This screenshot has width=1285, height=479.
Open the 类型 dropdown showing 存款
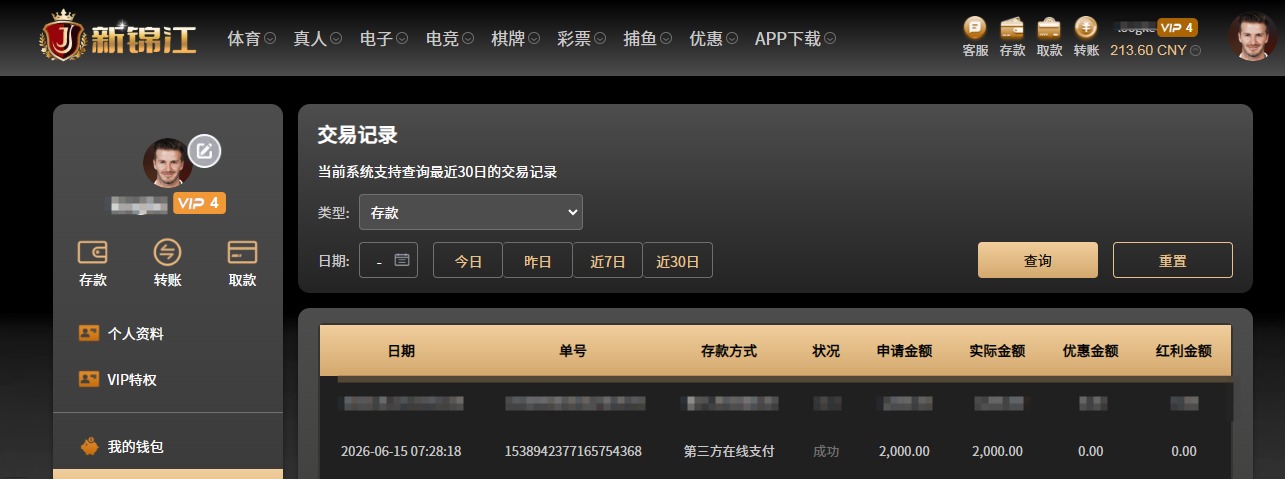tap(471, 212)
